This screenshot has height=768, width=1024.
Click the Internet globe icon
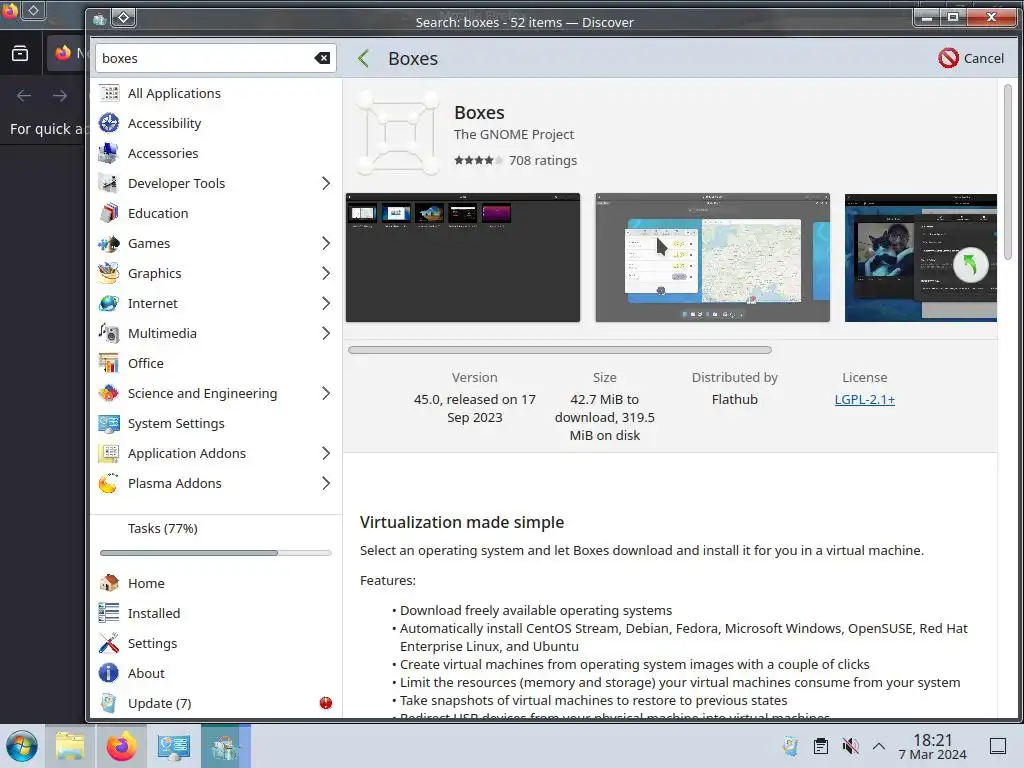point(108,304)
